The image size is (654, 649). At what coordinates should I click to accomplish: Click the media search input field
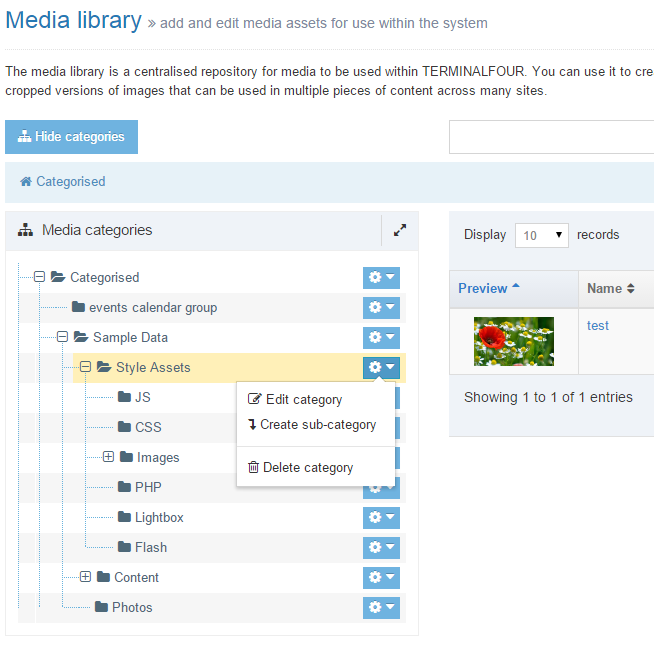551,137
